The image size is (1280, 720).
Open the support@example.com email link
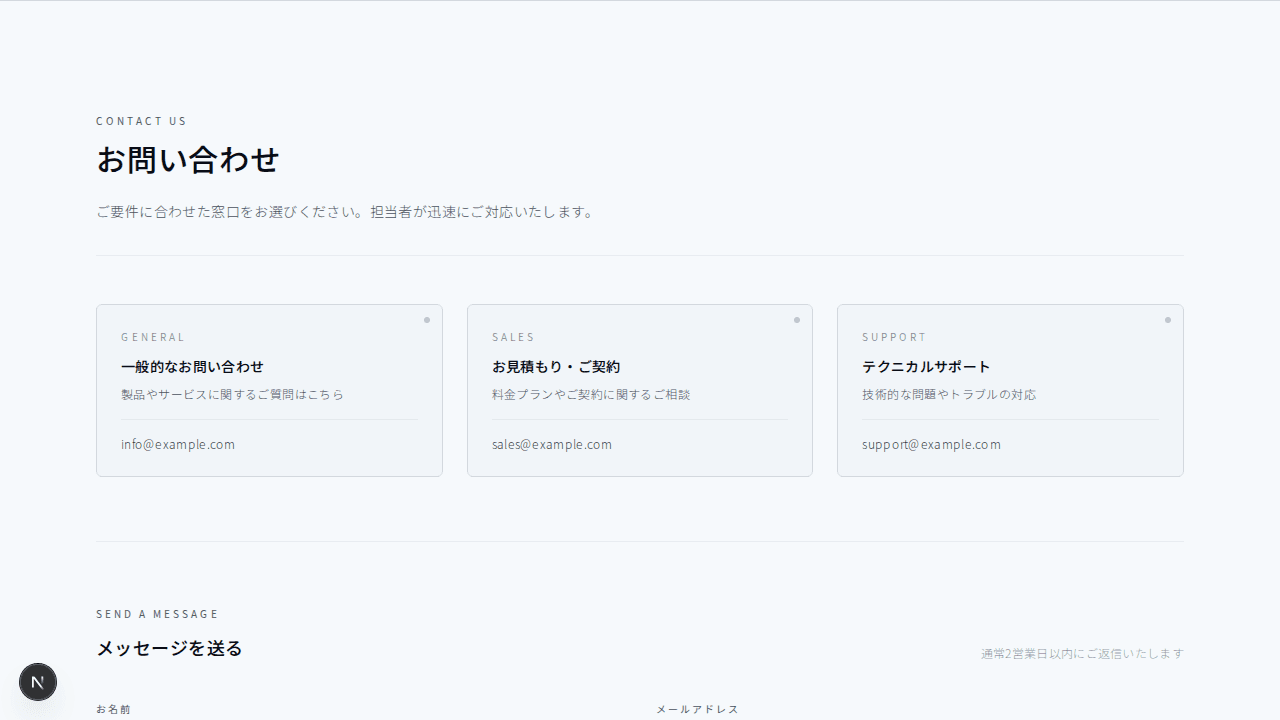931,445
